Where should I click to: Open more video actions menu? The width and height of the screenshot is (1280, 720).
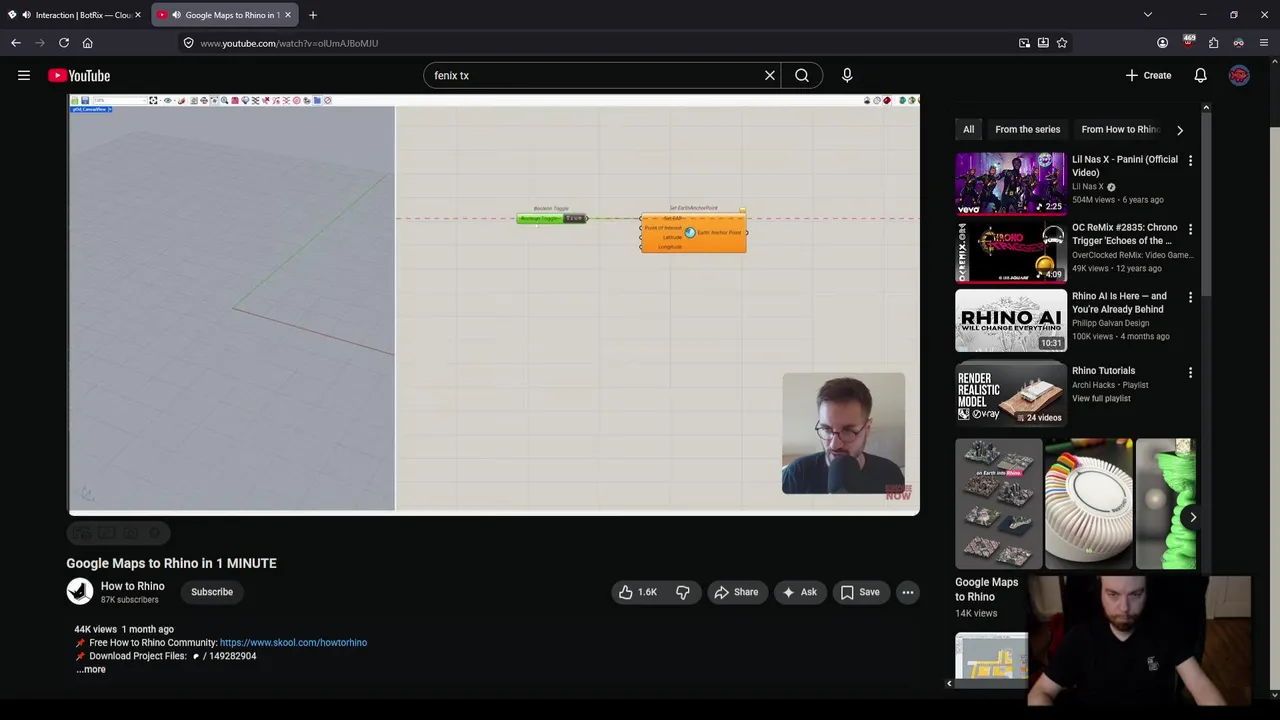pos(908,592)
